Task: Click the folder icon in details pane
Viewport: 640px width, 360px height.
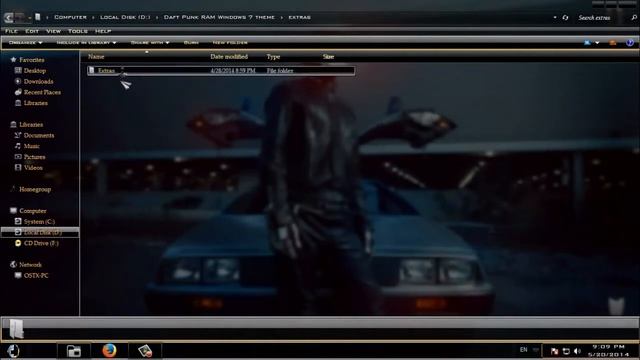Action: [x=16, y=329]
